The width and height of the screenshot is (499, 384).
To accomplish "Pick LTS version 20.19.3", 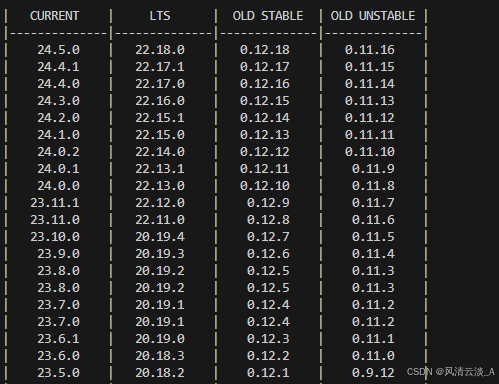I will tap(160, 254).
